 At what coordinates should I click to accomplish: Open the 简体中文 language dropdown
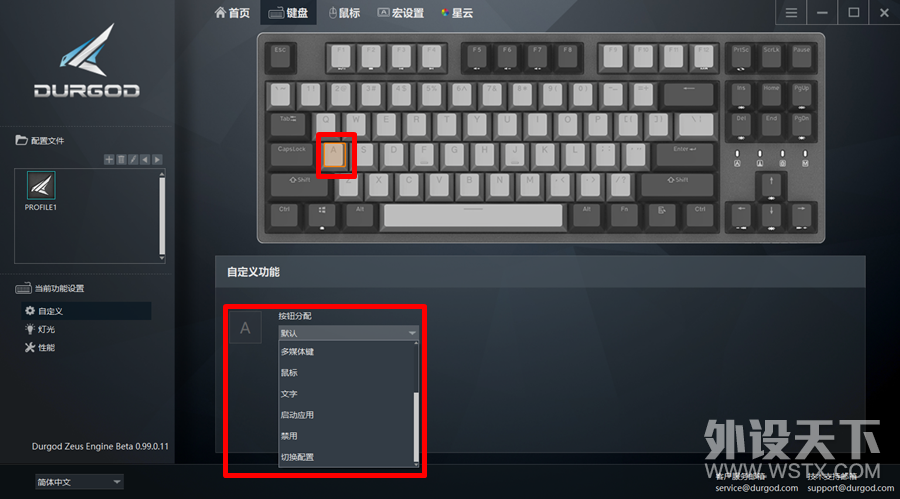pos(79,482)
